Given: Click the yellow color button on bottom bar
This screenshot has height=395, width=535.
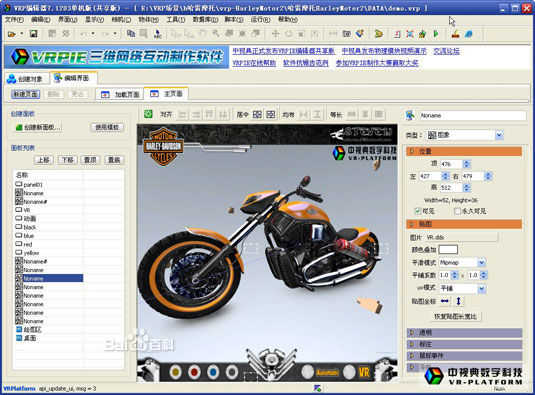Looking at the screenshot, I should click(175, 371).
